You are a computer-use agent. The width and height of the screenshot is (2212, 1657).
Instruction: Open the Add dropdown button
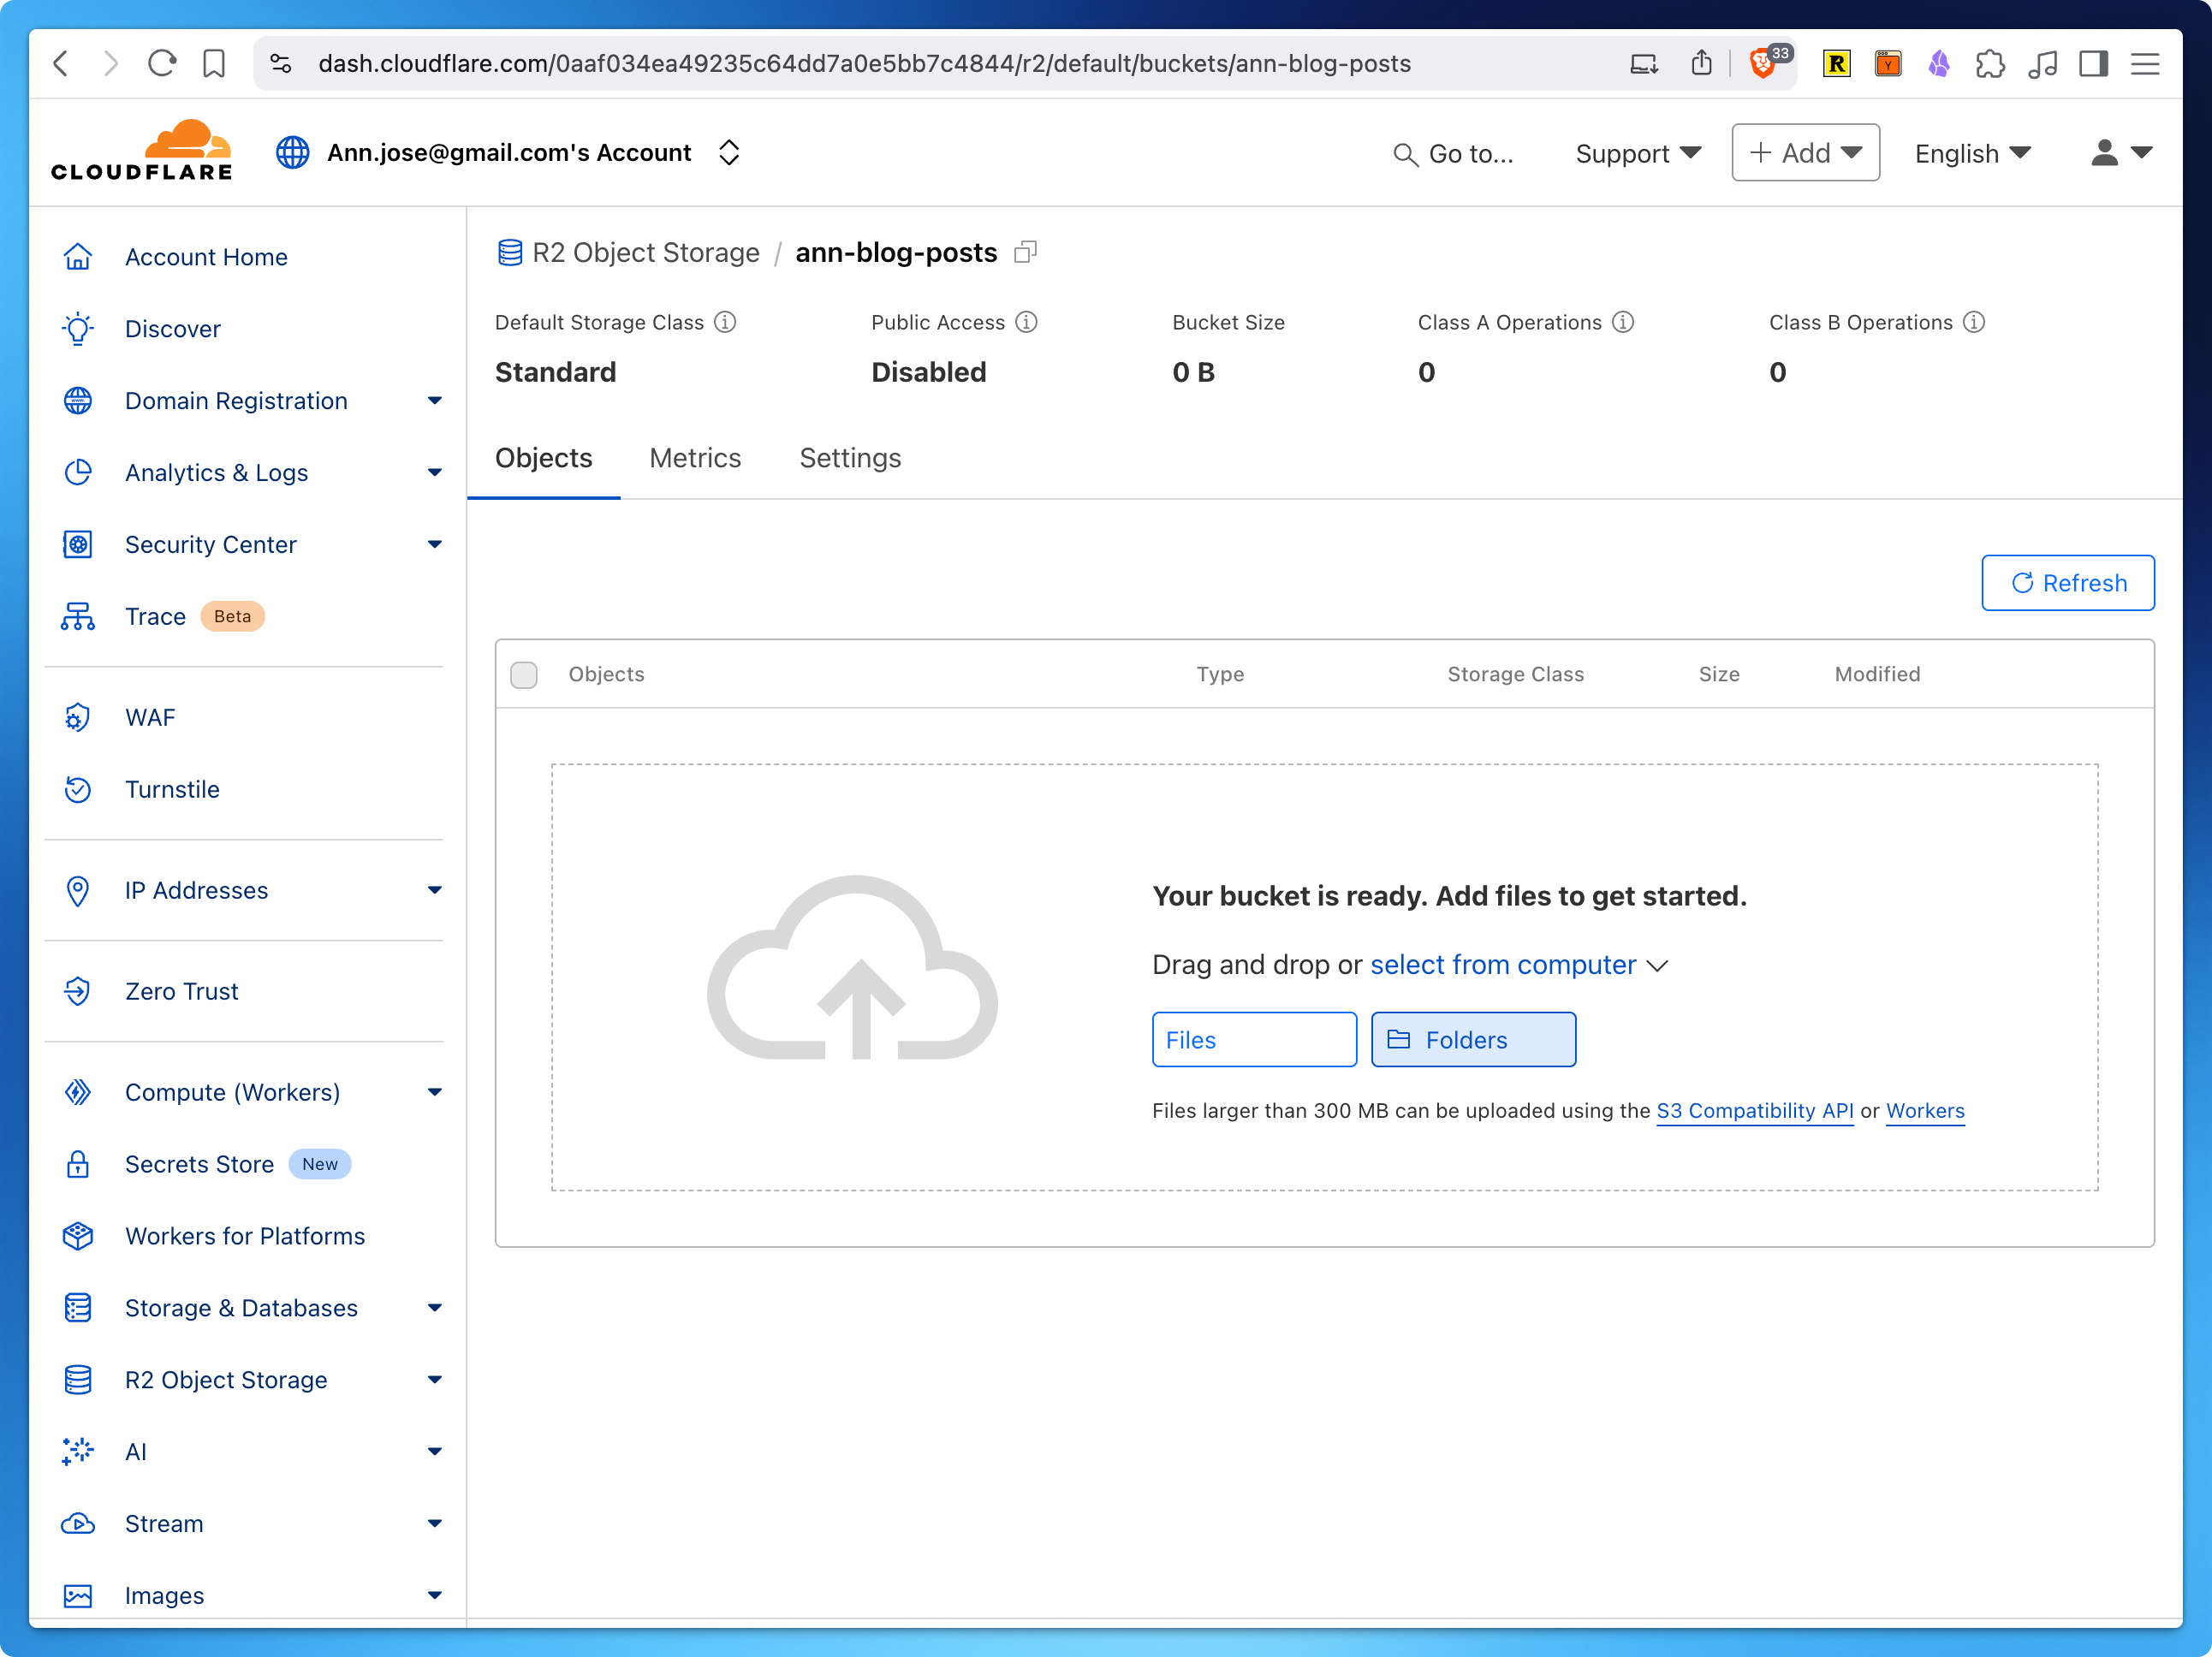point(1805,153)
